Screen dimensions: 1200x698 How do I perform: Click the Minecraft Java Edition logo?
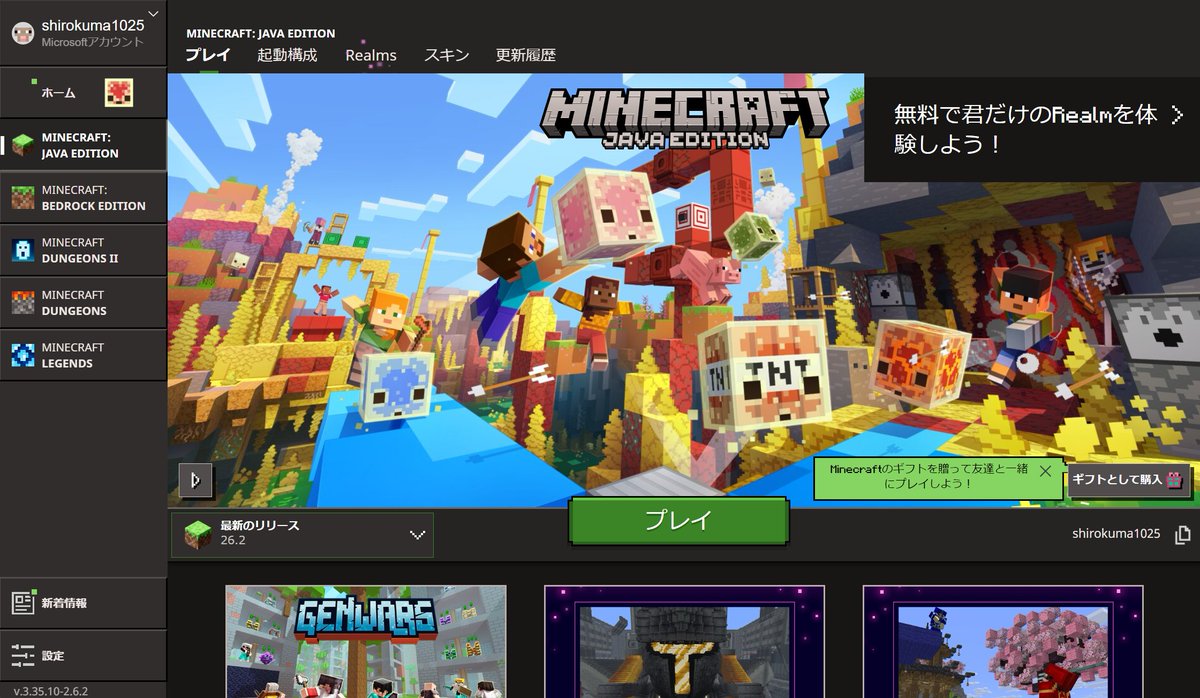point(685,119)
